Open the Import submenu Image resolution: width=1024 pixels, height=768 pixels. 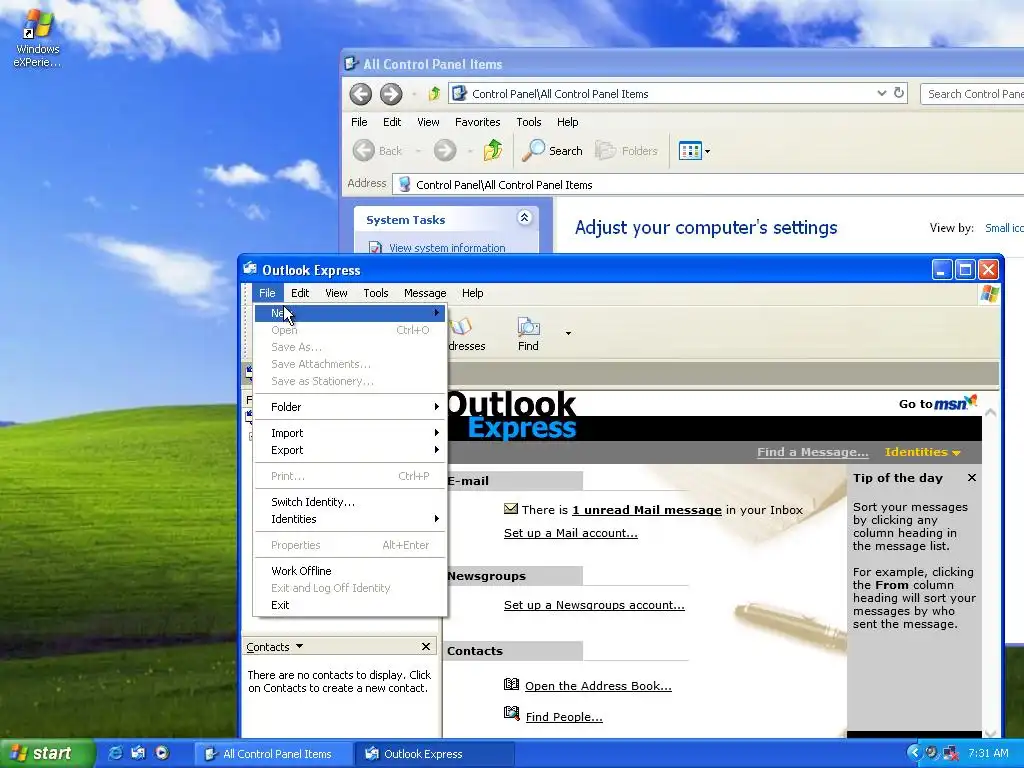click(349, 433)
